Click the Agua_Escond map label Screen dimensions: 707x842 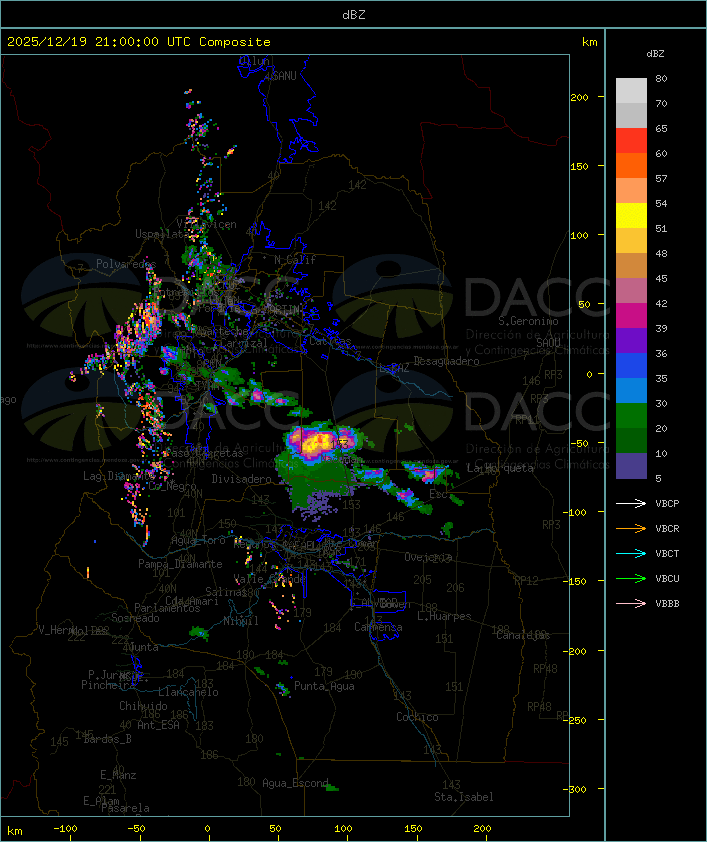(295, 783)
